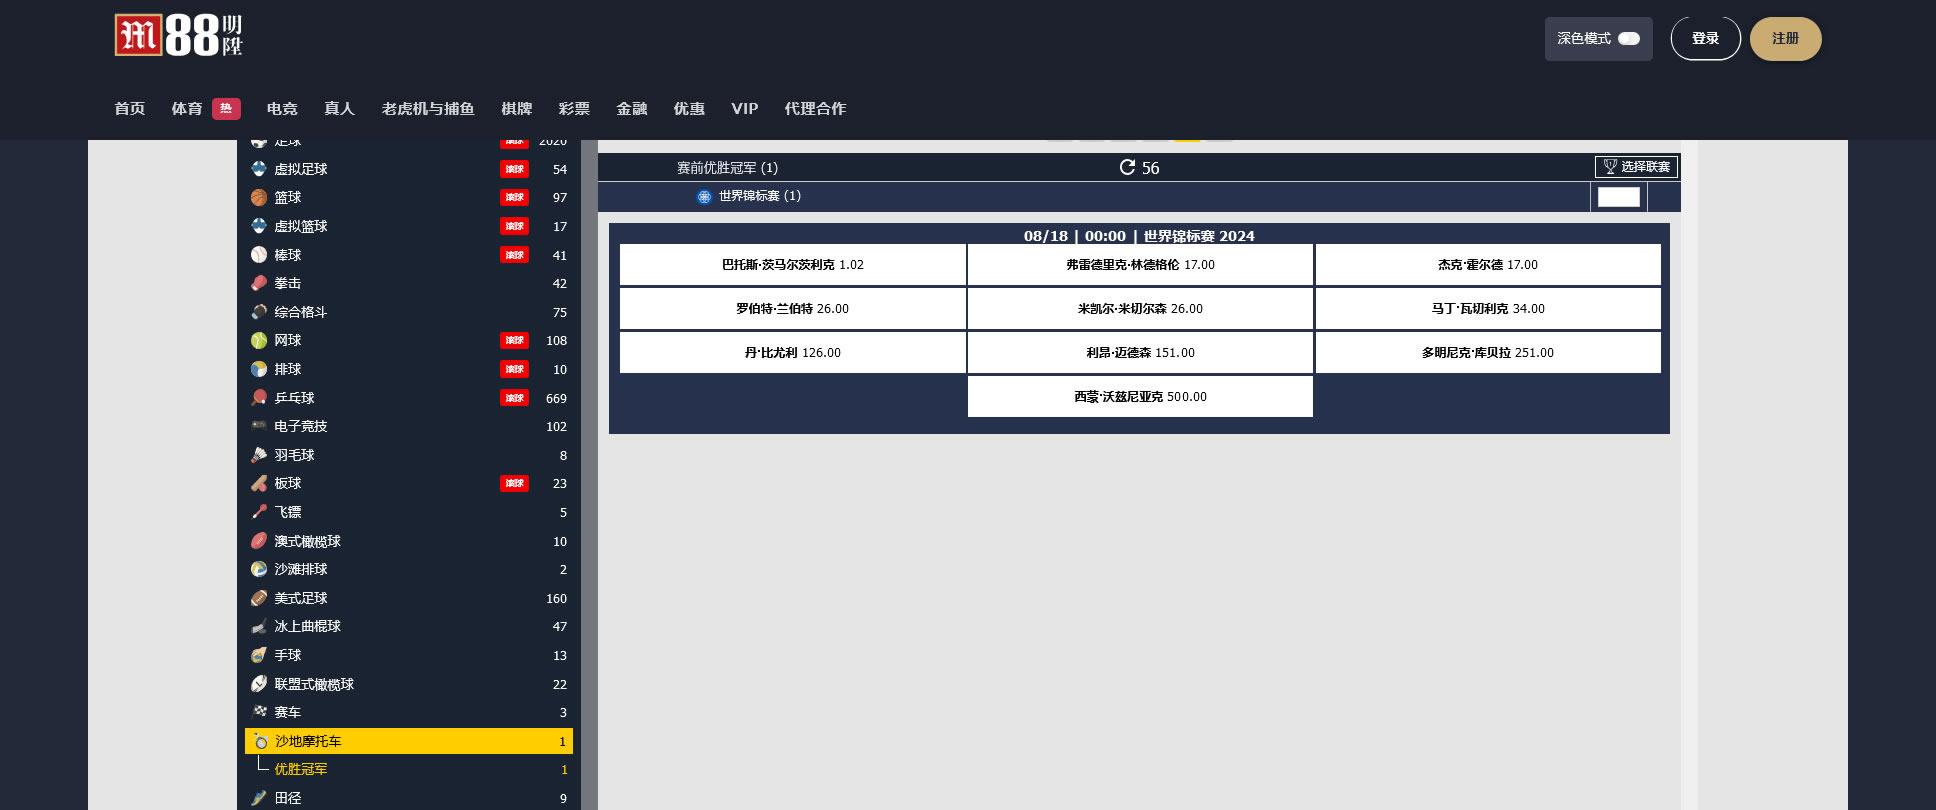Click the 滚球 live badge beside 乒乓球
1936x810 pixels.
click(514, 398)
